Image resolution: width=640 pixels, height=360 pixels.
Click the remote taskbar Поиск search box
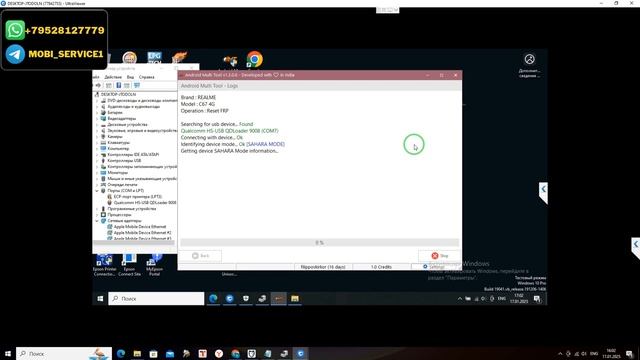tap(156, 299)
